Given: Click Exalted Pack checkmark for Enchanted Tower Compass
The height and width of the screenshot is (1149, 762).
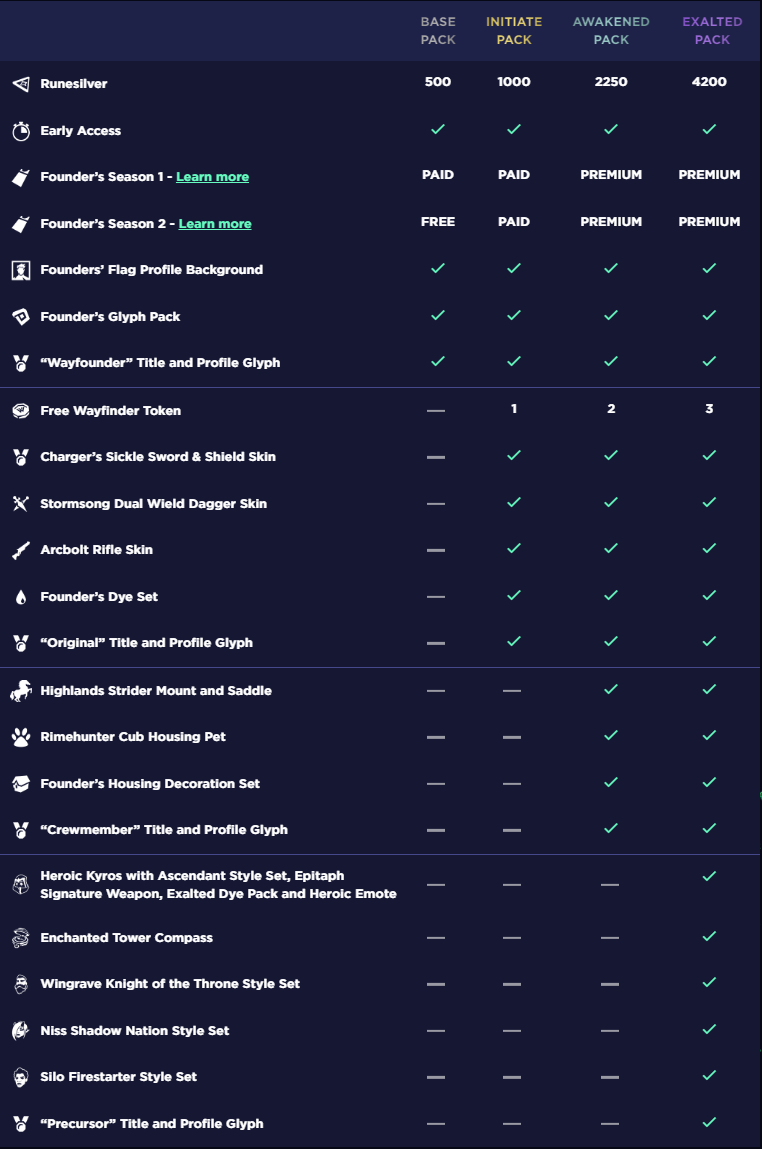Looking at the screenshot, I should 709,936.
